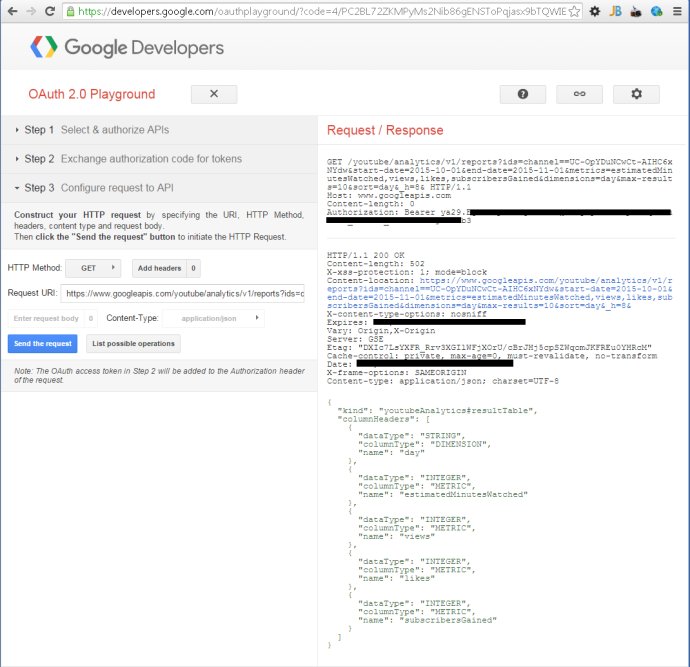The height and width of the screenshot is (667, 690).
Task: Click the "name": "estimatedMinutesWatched" line
Action: click(x=443, y=495)
